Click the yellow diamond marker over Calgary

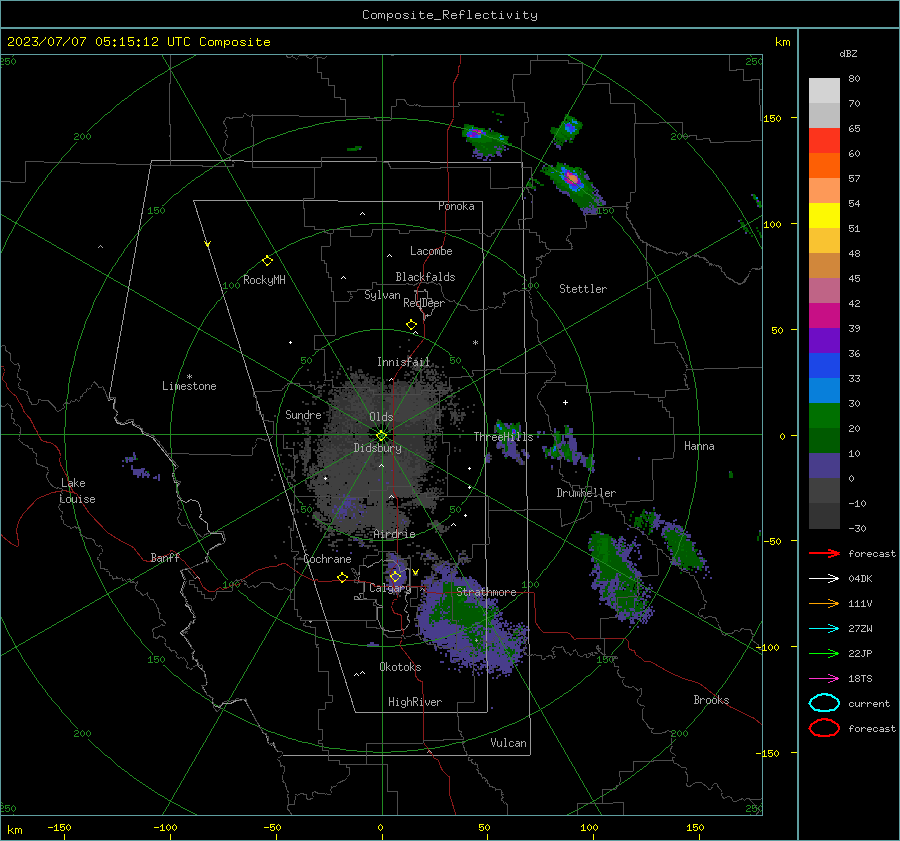pos(395,576)
